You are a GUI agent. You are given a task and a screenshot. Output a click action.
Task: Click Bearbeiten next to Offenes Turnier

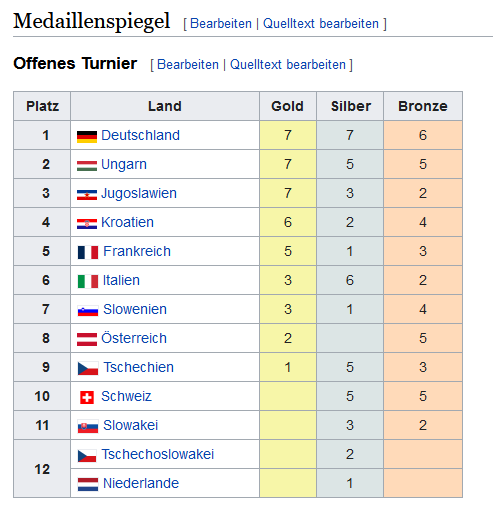(188, 65)
